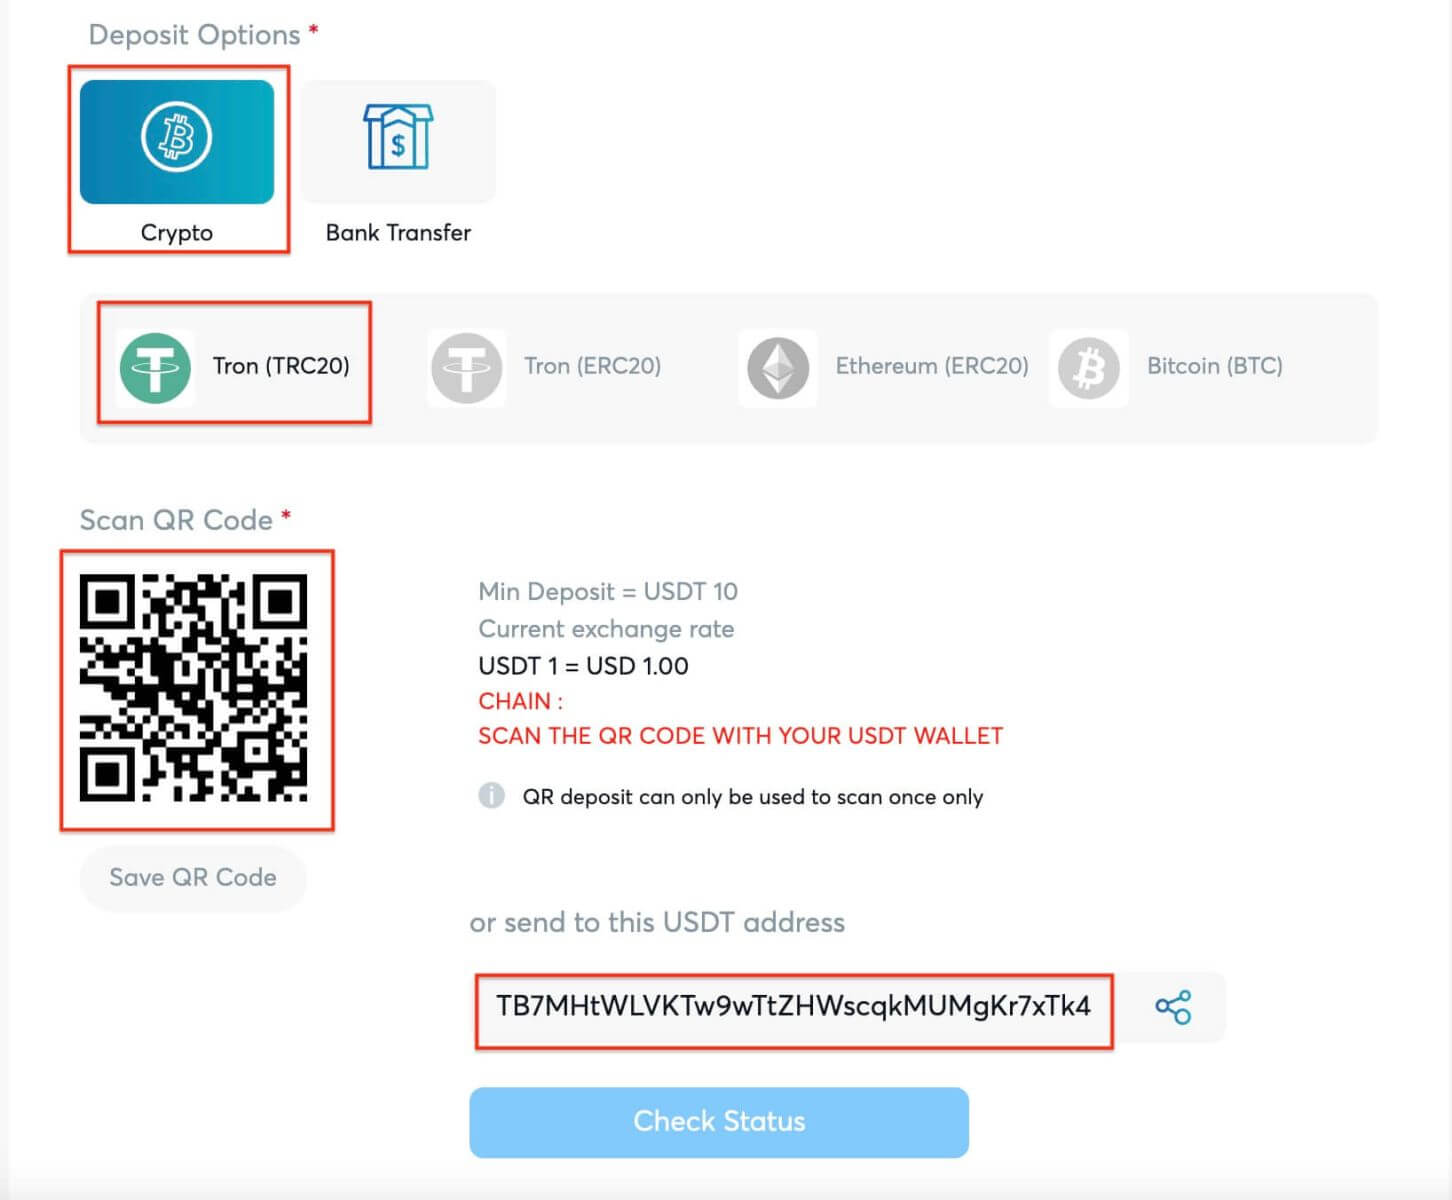
Task: Select the Tron (ERC20) text label
Action: (x=592, y=366)
